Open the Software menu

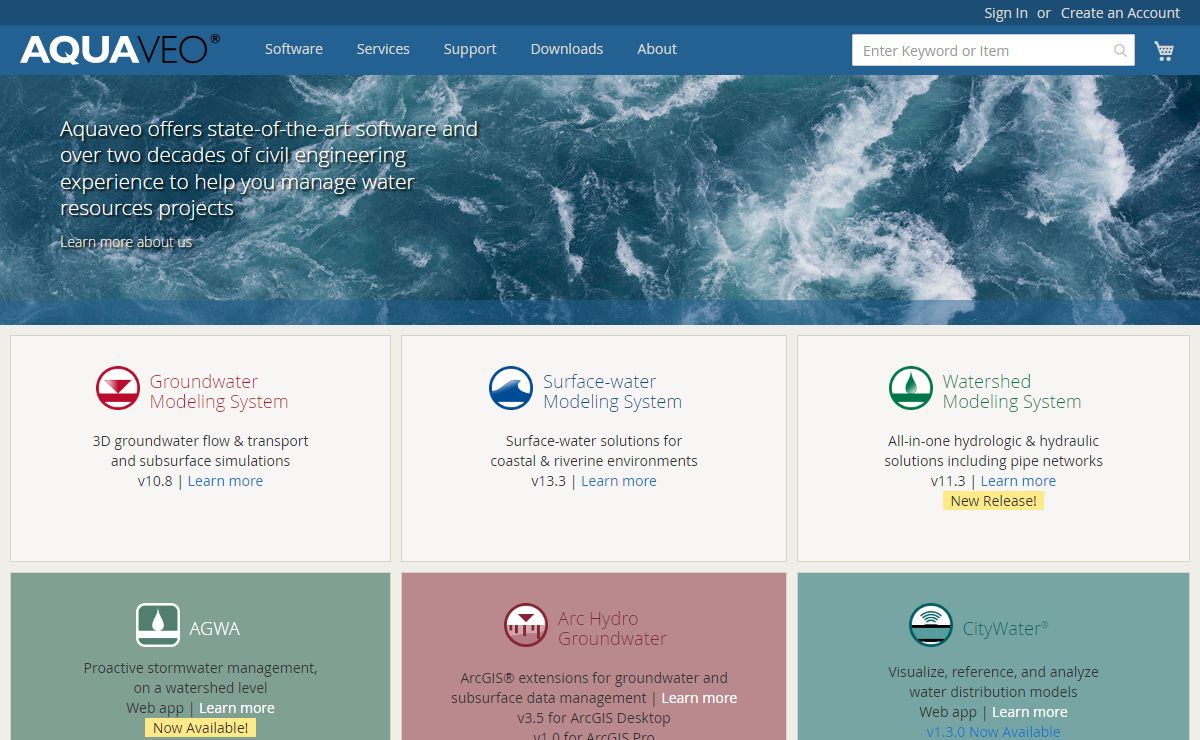tap(294, 49)
